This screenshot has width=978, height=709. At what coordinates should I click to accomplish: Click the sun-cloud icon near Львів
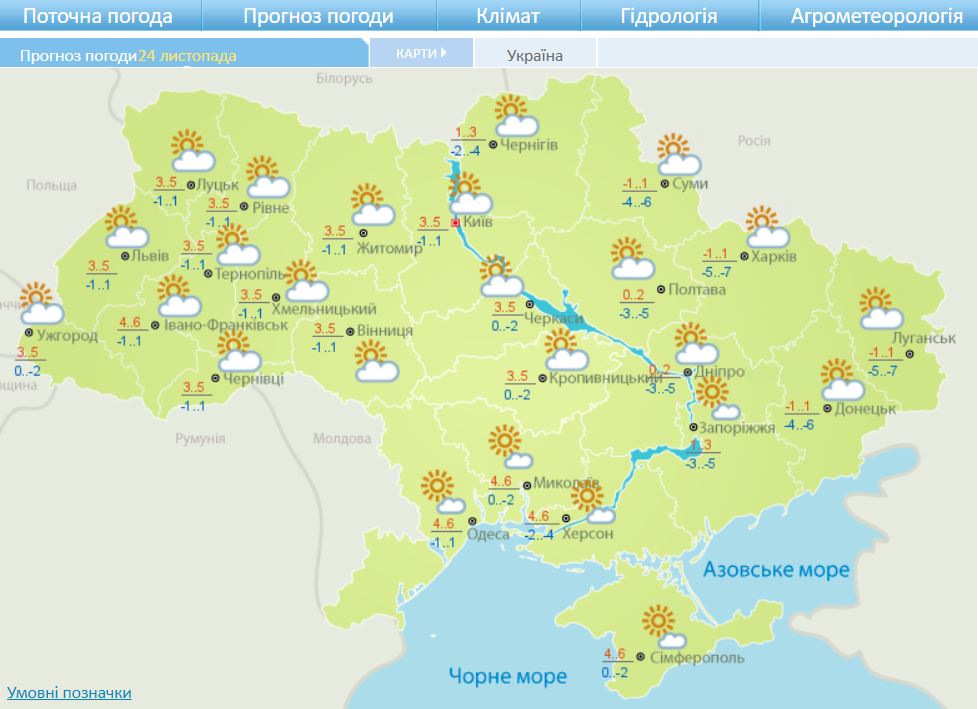tap(125, 227)
